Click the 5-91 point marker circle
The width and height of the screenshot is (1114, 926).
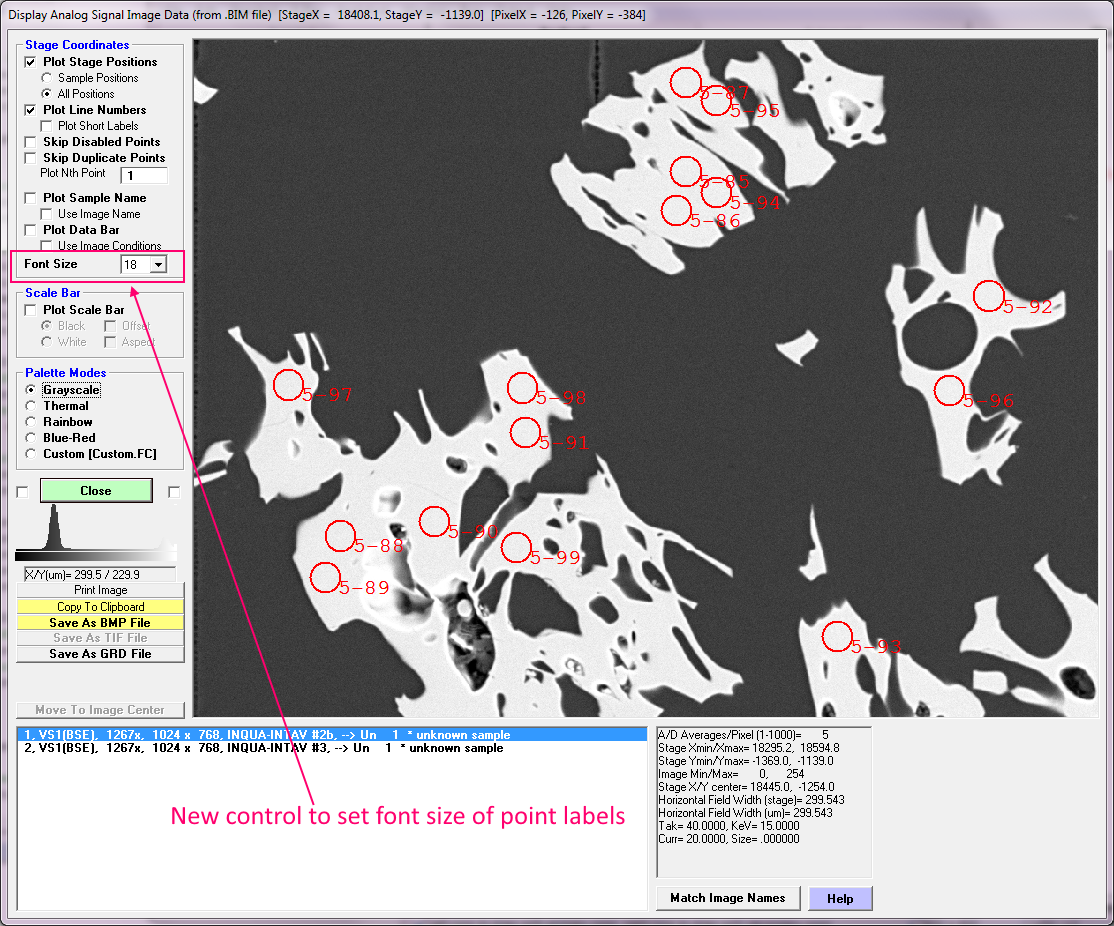click(x=525, y=433)
